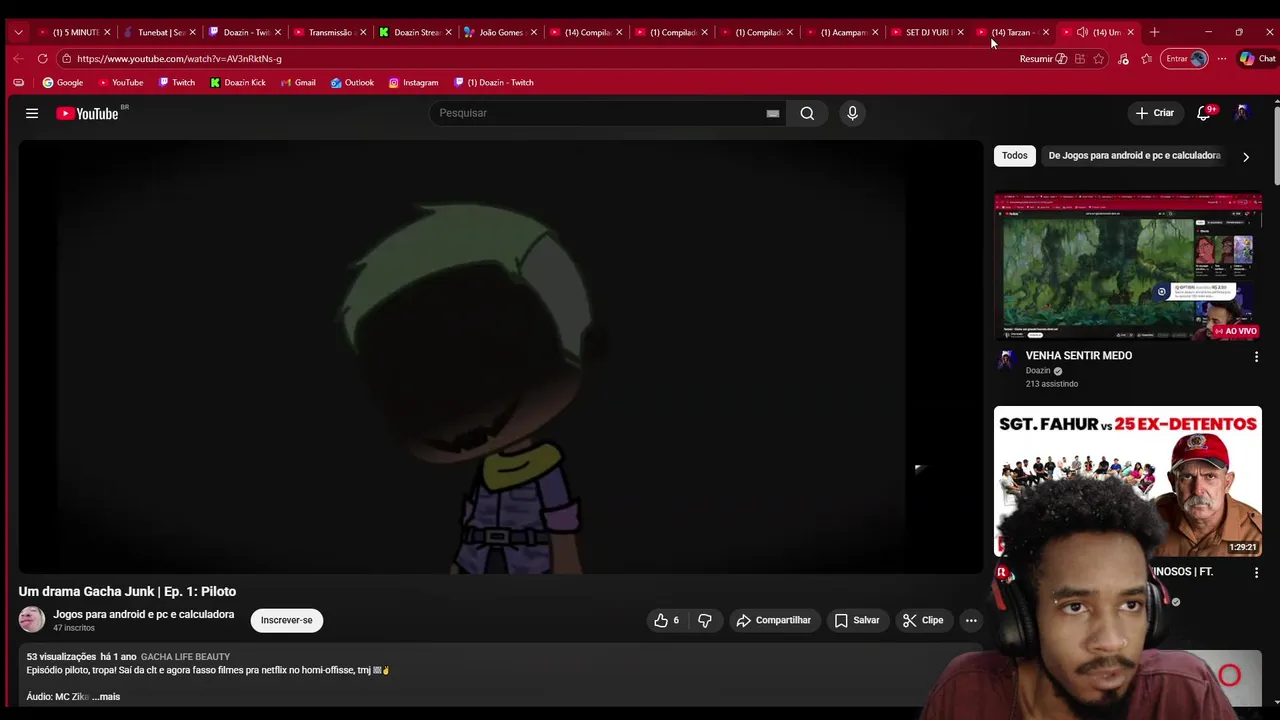Switch to the 5 MINUTE browser tab
1280x720 pixels.
click(x=76, y=32)
